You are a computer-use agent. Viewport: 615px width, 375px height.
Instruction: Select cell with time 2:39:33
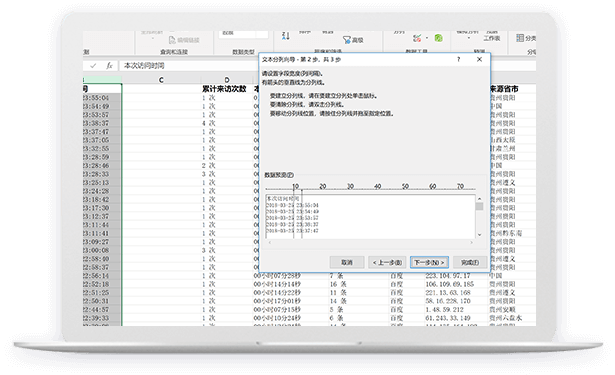tap(102, 318)
